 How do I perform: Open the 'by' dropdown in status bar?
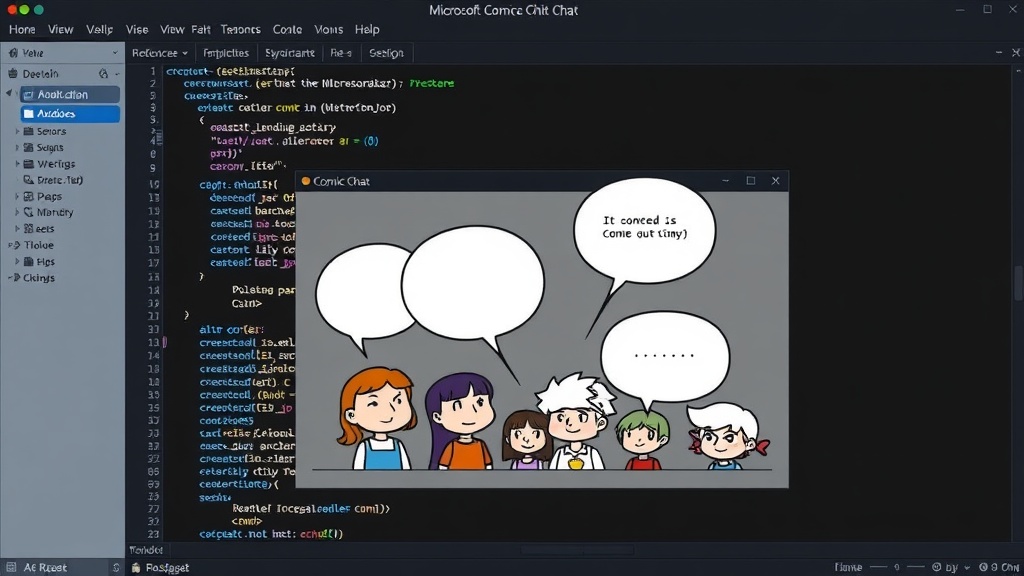[967, 568]
